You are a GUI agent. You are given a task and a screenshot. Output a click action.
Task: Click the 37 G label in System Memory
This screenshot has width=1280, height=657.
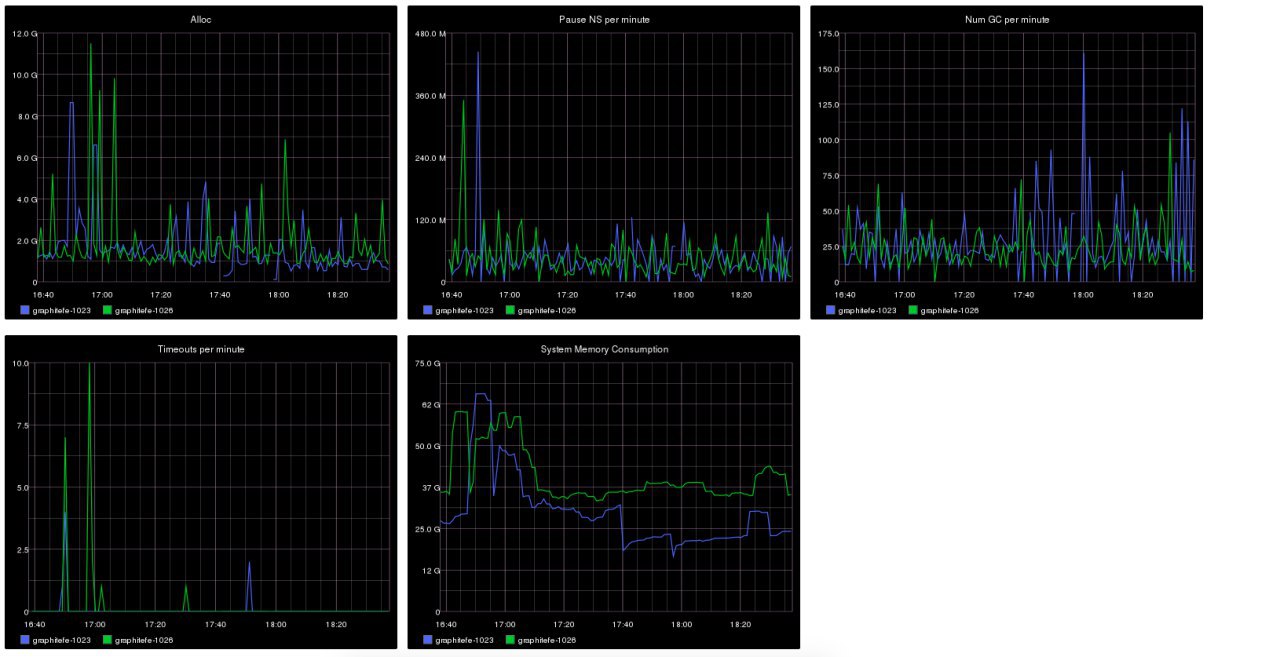point(431,488)
